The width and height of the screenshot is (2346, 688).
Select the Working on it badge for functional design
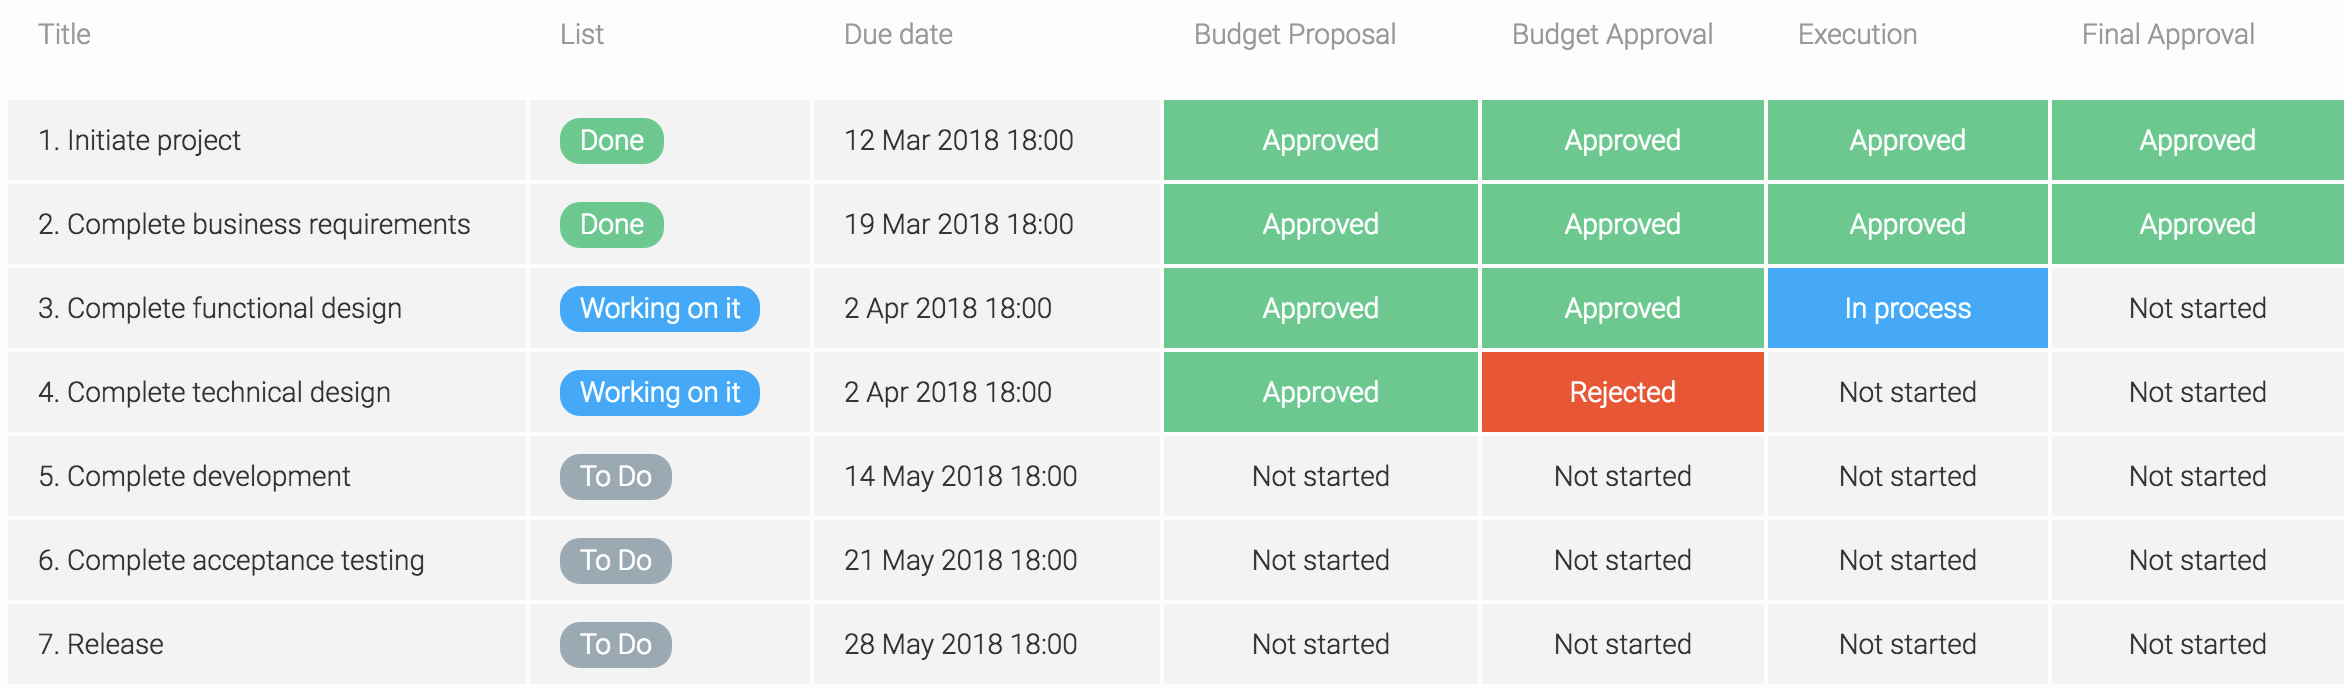pyautogui.click(x=660, y=308)
